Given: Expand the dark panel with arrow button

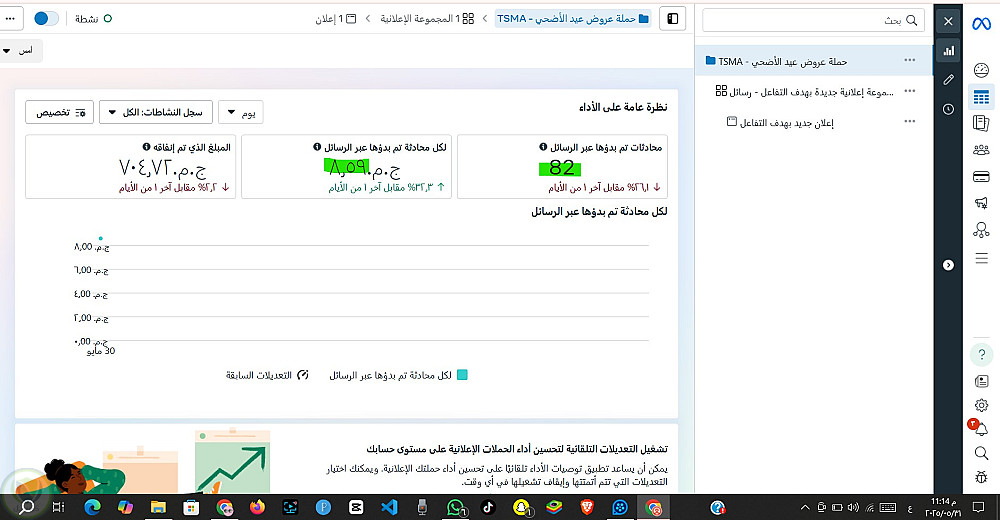Looking at the screenshot, I should click(x=948, y=265).
